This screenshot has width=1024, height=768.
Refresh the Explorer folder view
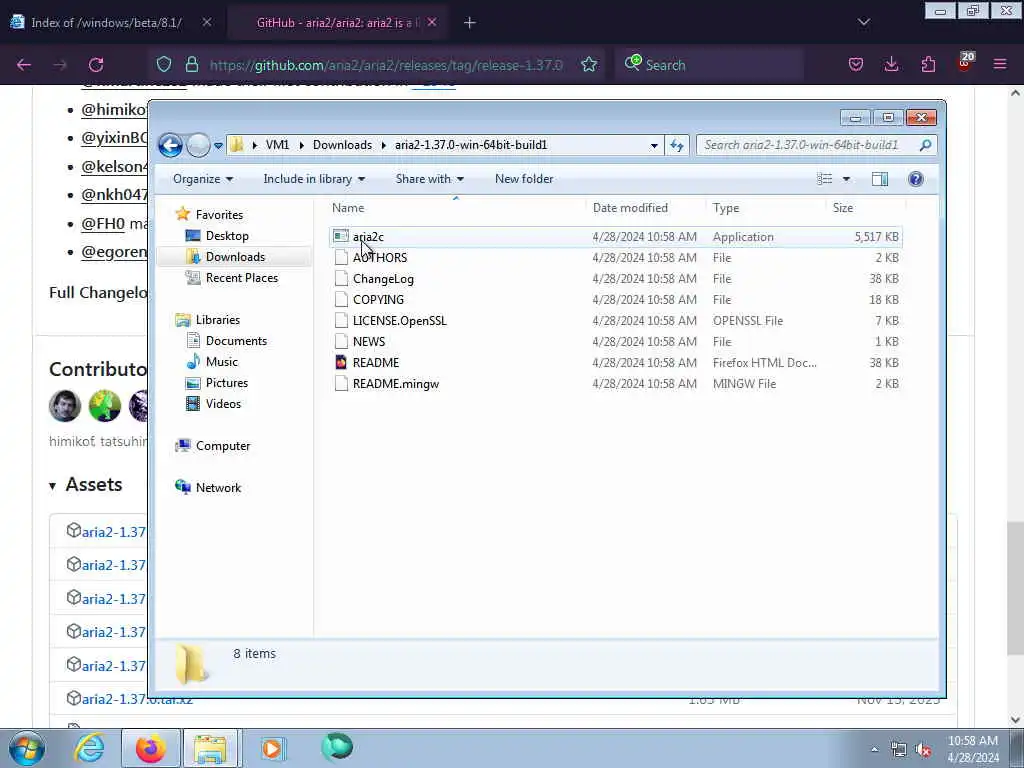677,146
